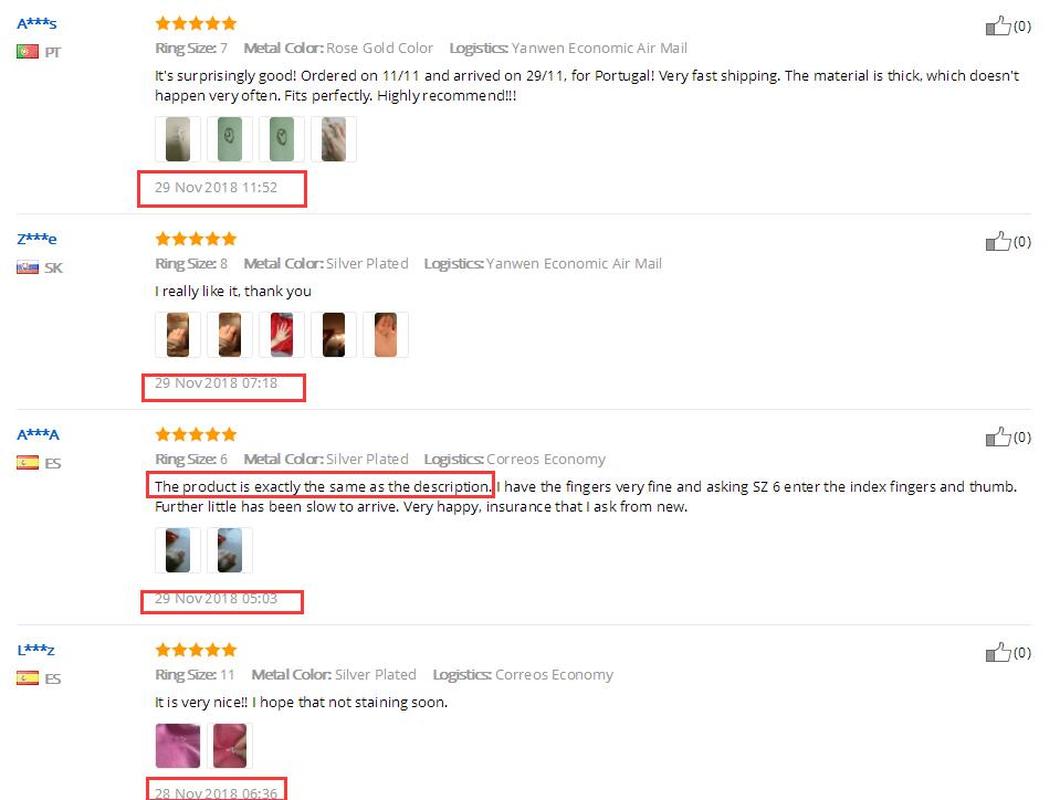
Task: Open first photo in A***s review
Action: tap(178, 139)
